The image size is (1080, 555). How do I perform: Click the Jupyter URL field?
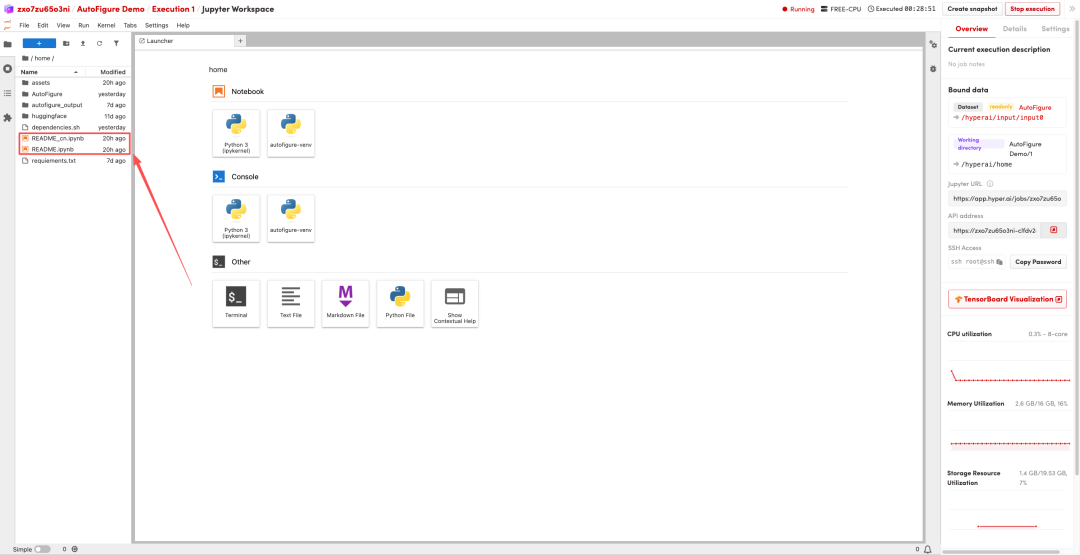[x=1007, y=198]
